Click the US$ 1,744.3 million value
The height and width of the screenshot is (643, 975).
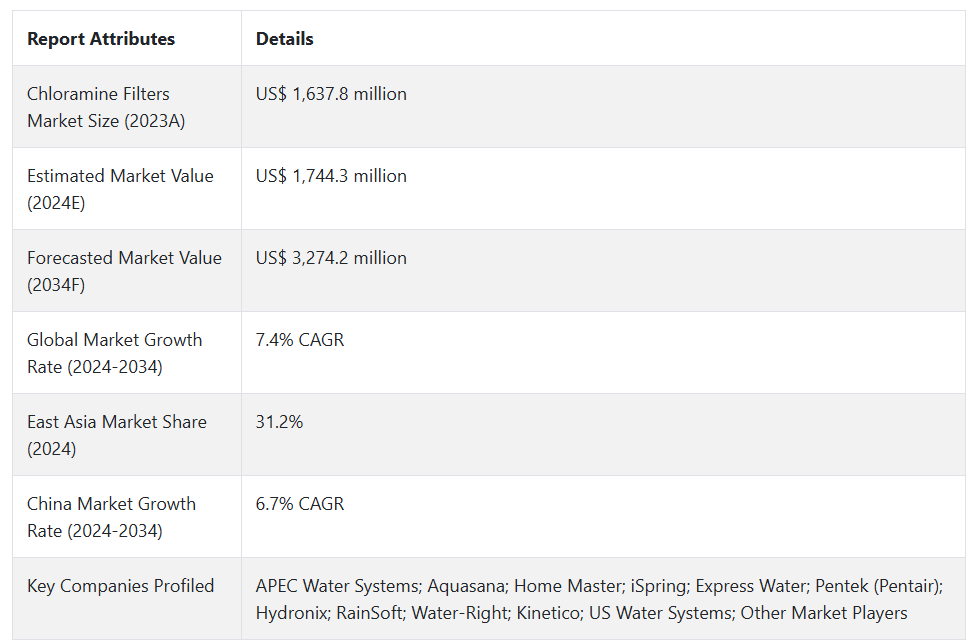pyautogui.click(x=331, y=176)
